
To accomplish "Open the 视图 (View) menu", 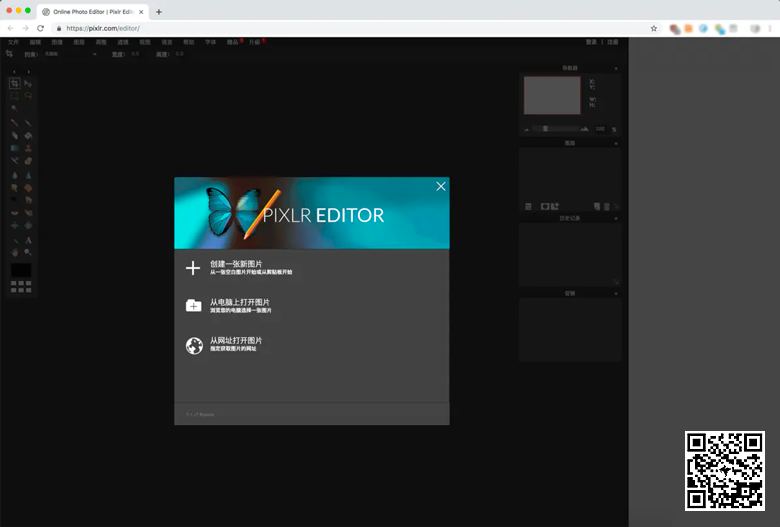I will (x=145, y=42).
